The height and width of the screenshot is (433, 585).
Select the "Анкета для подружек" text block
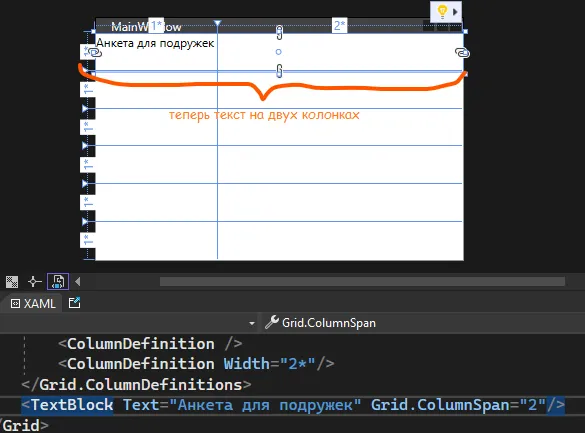pos(155,43)
